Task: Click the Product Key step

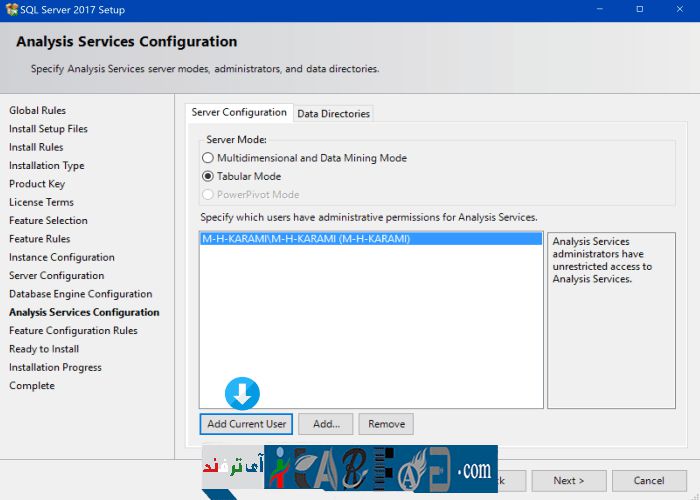Action: 37,184
